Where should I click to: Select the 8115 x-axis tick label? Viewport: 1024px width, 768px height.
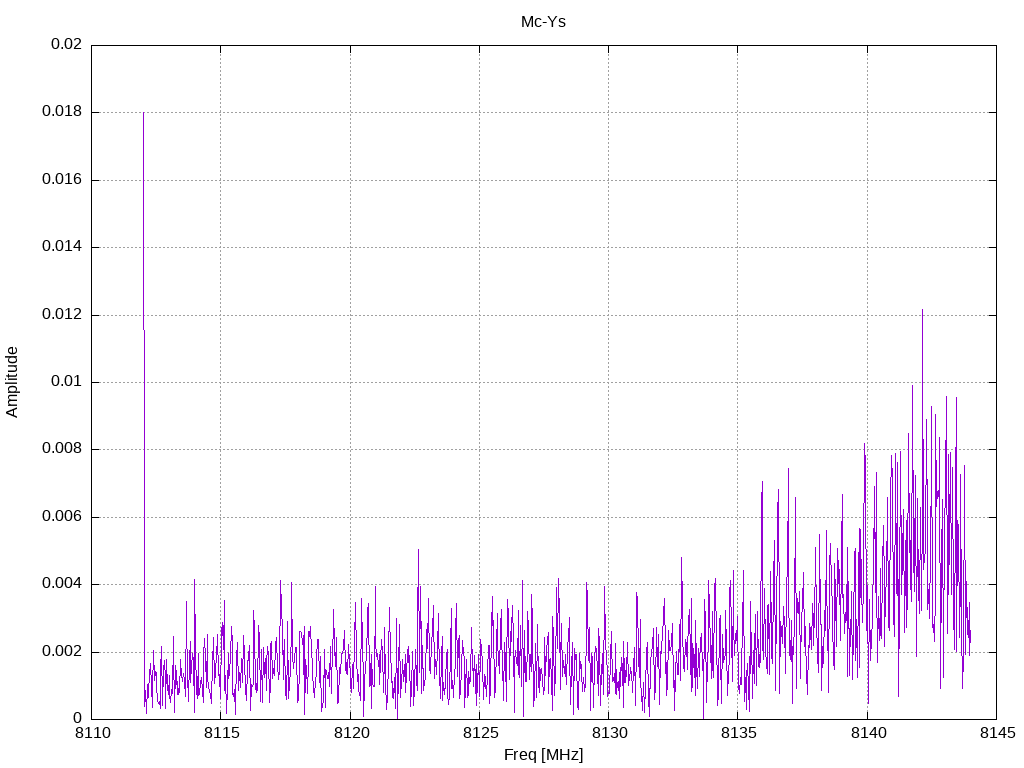(x=221, y=735)
